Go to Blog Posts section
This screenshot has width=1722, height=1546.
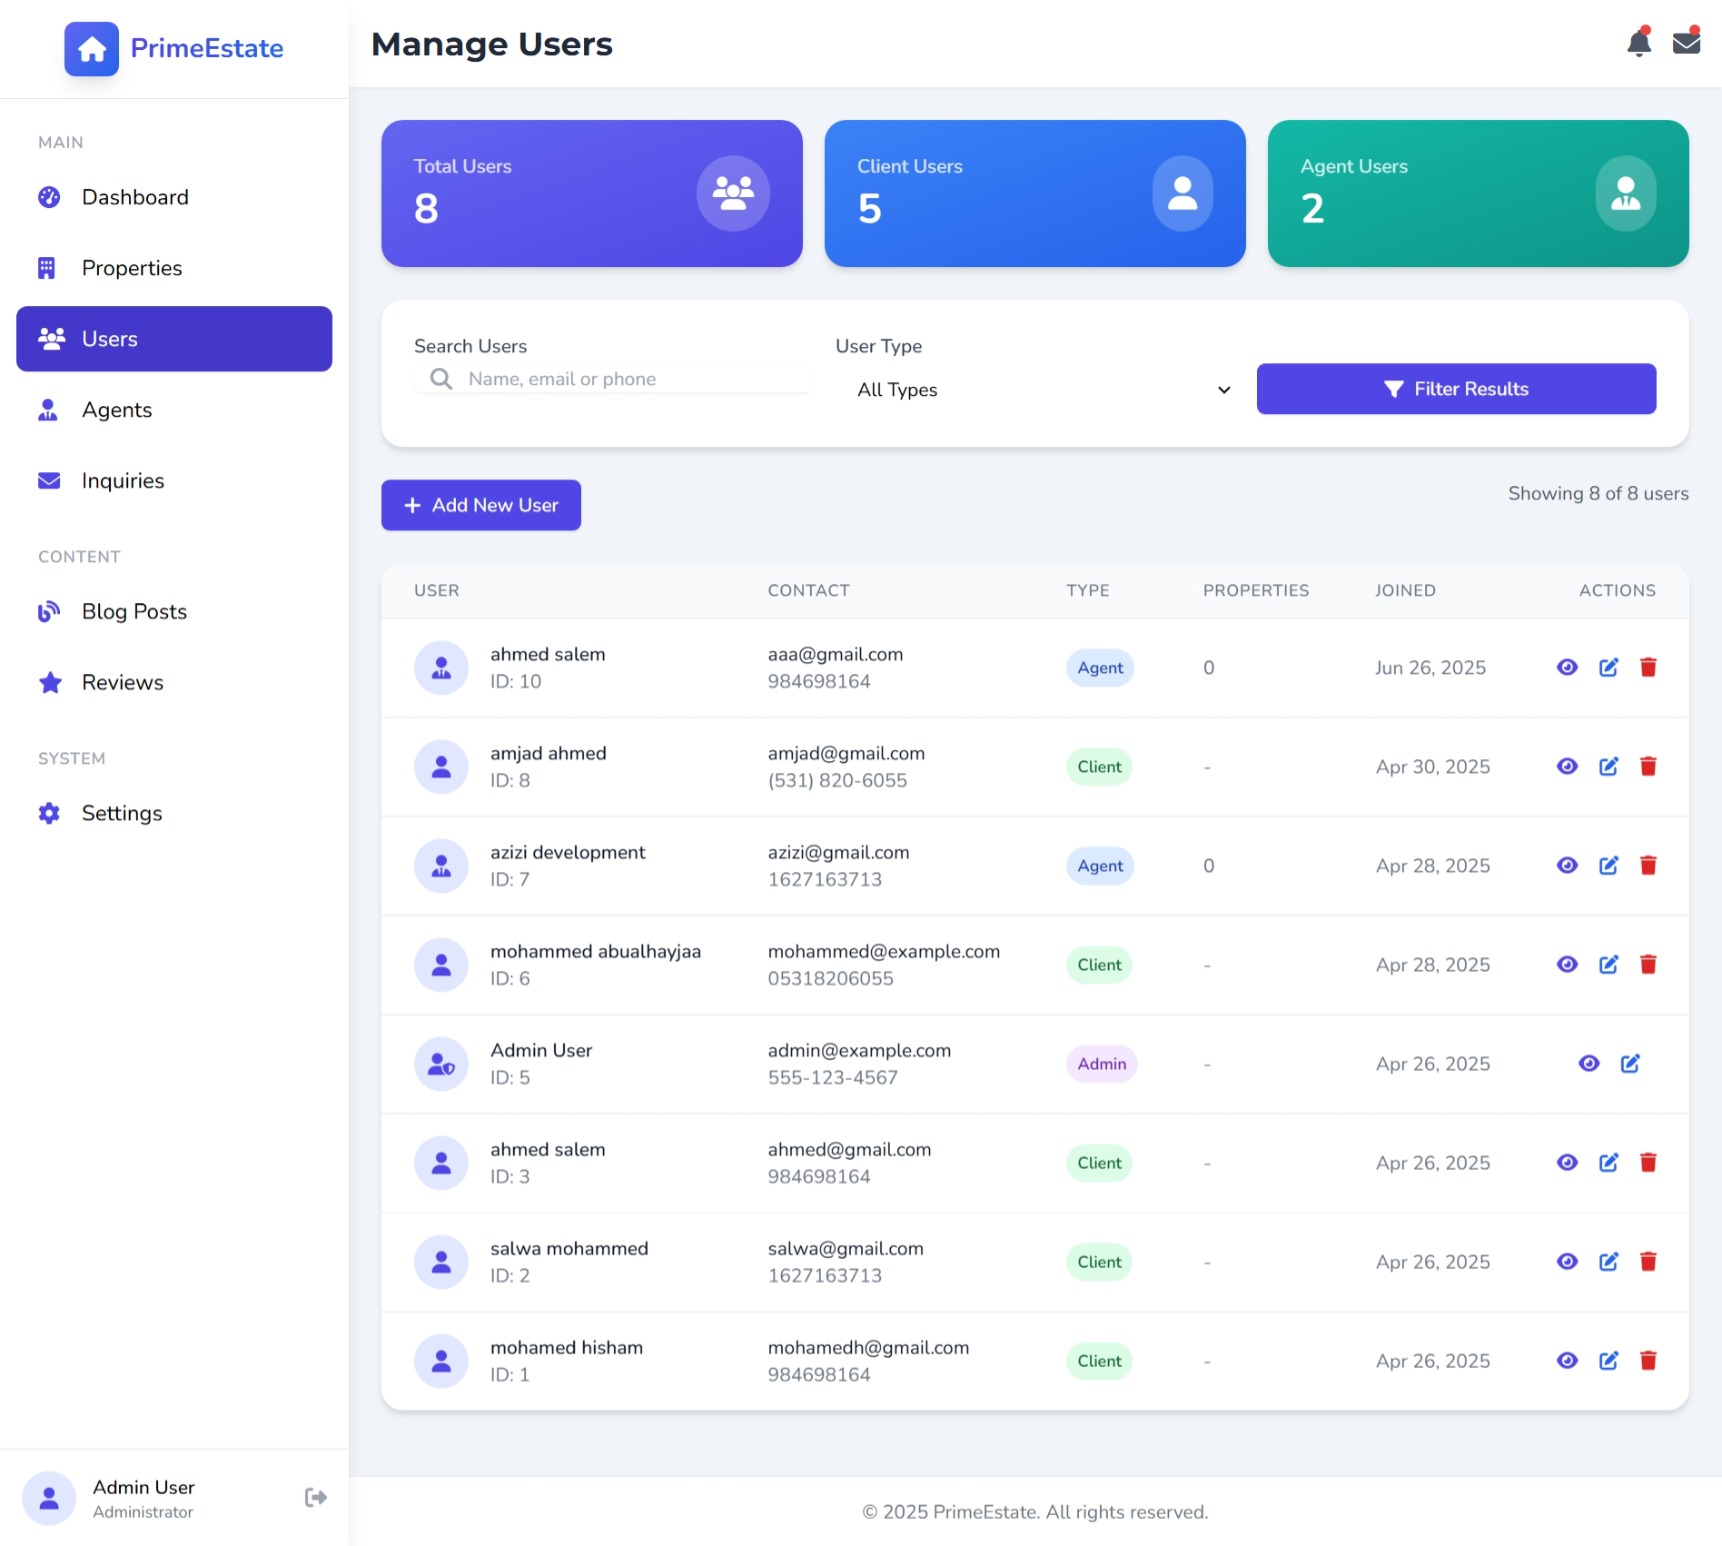133,612
